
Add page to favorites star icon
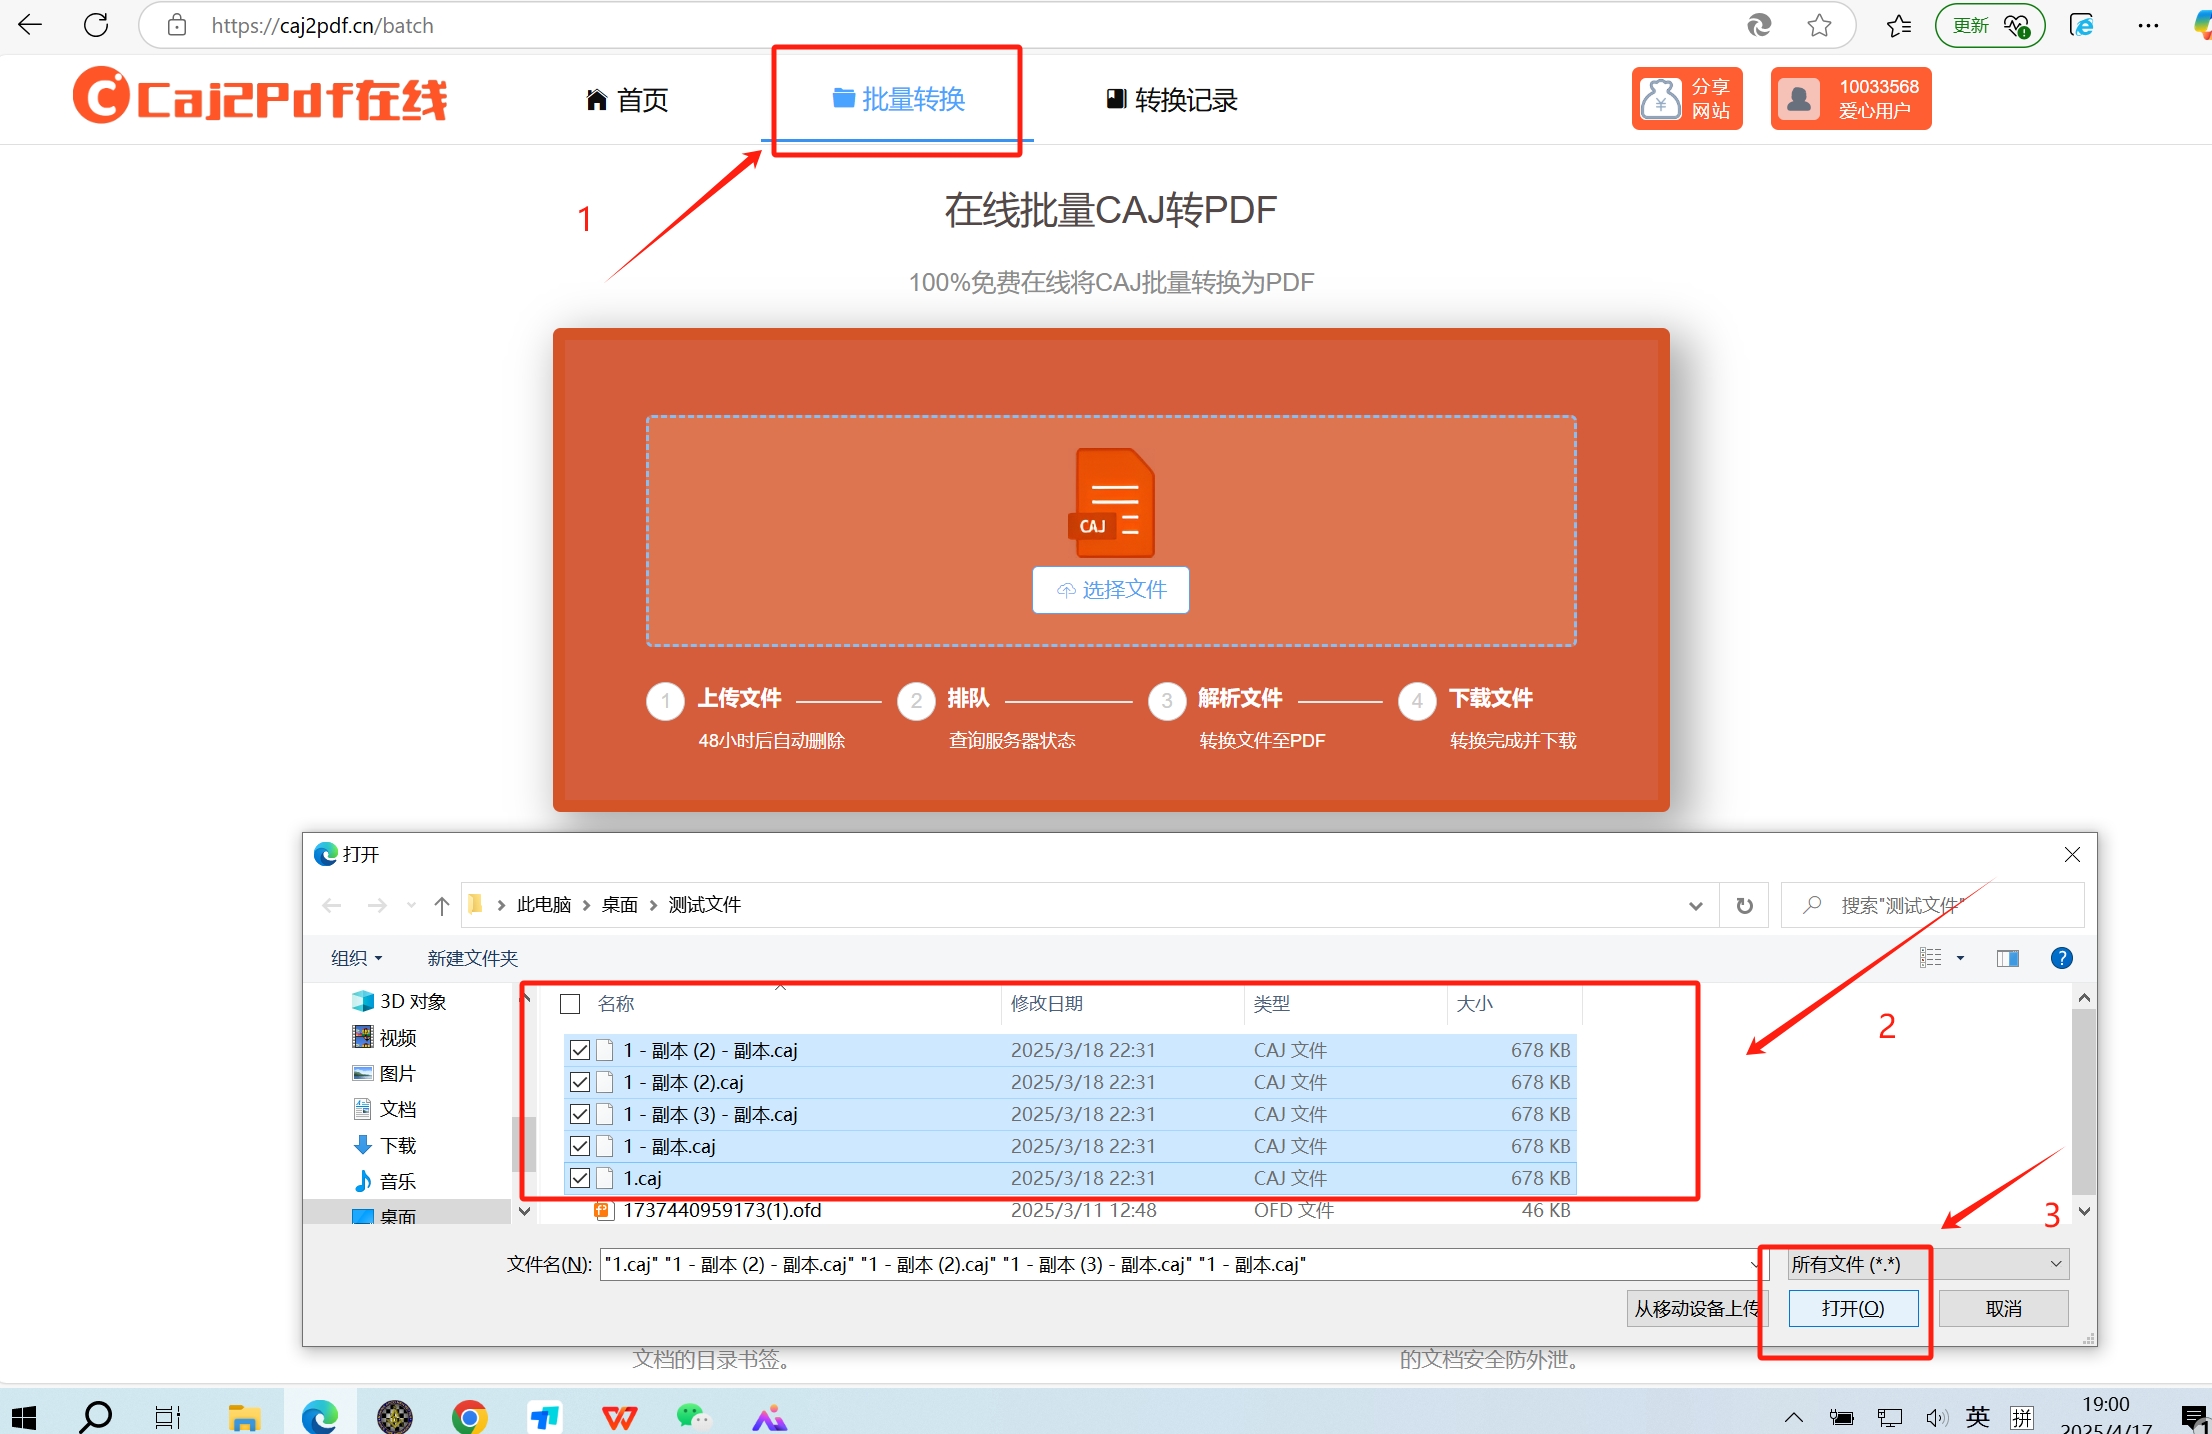[1819, 26]
